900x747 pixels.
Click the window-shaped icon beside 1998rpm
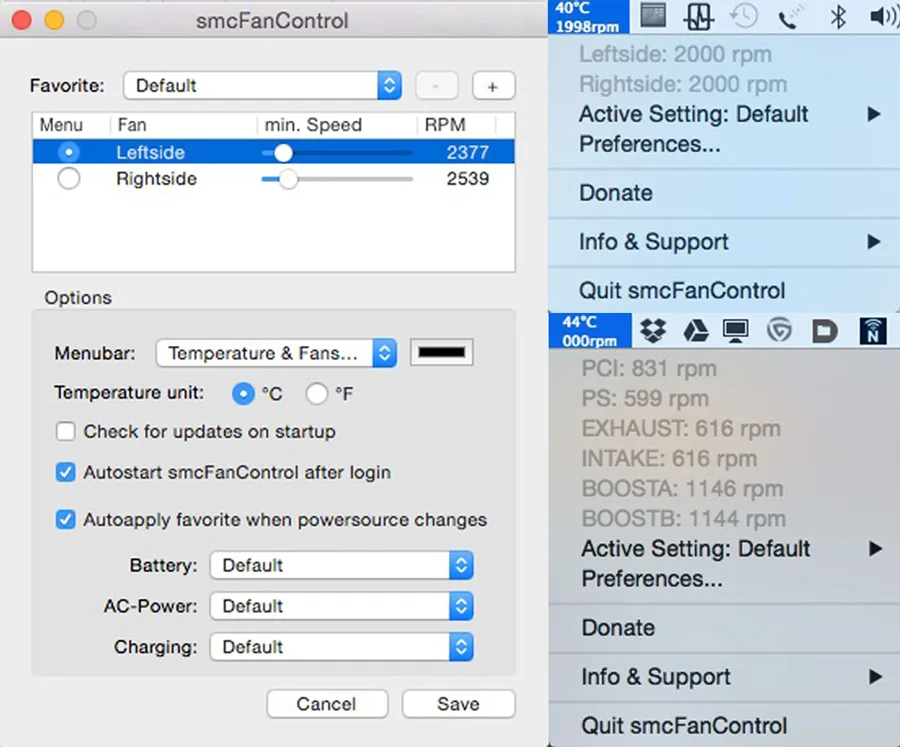[653, 16]
